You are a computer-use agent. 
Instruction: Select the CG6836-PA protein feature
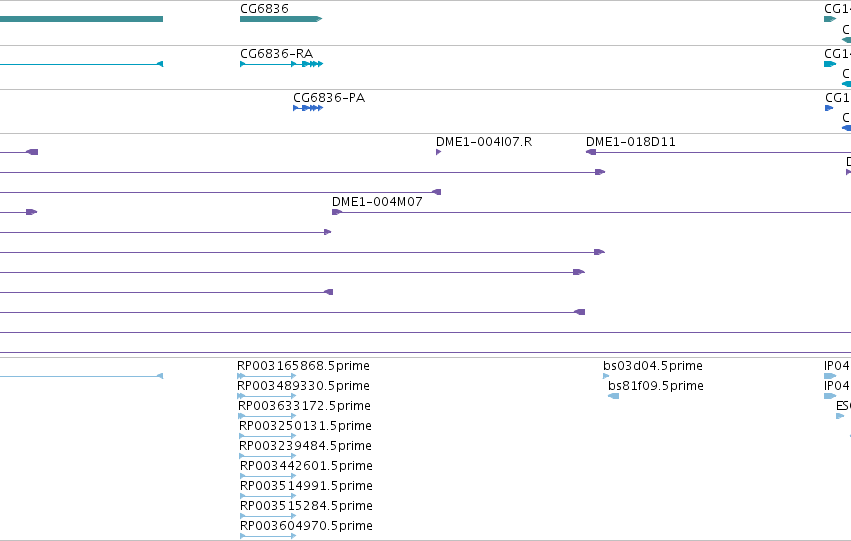click(308, 108)
